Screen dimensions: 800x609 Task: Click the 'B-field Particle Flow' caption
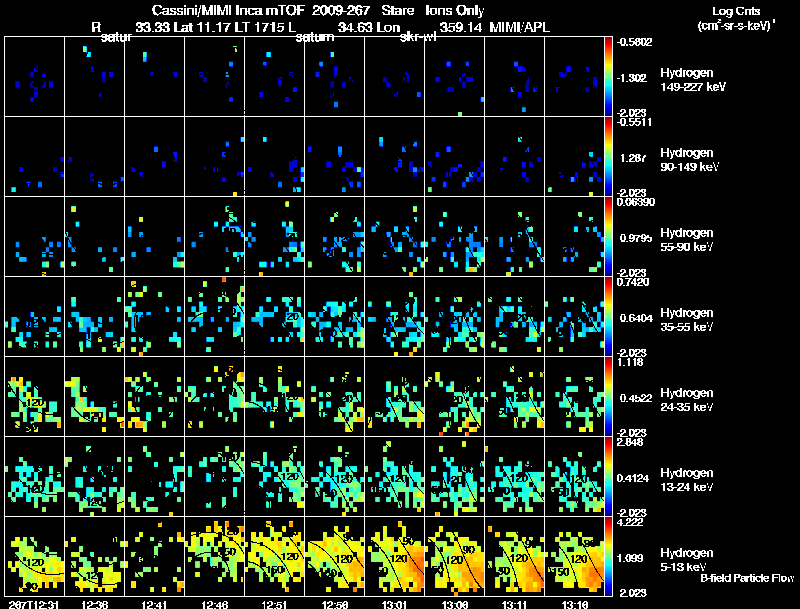tap(747, 578)
